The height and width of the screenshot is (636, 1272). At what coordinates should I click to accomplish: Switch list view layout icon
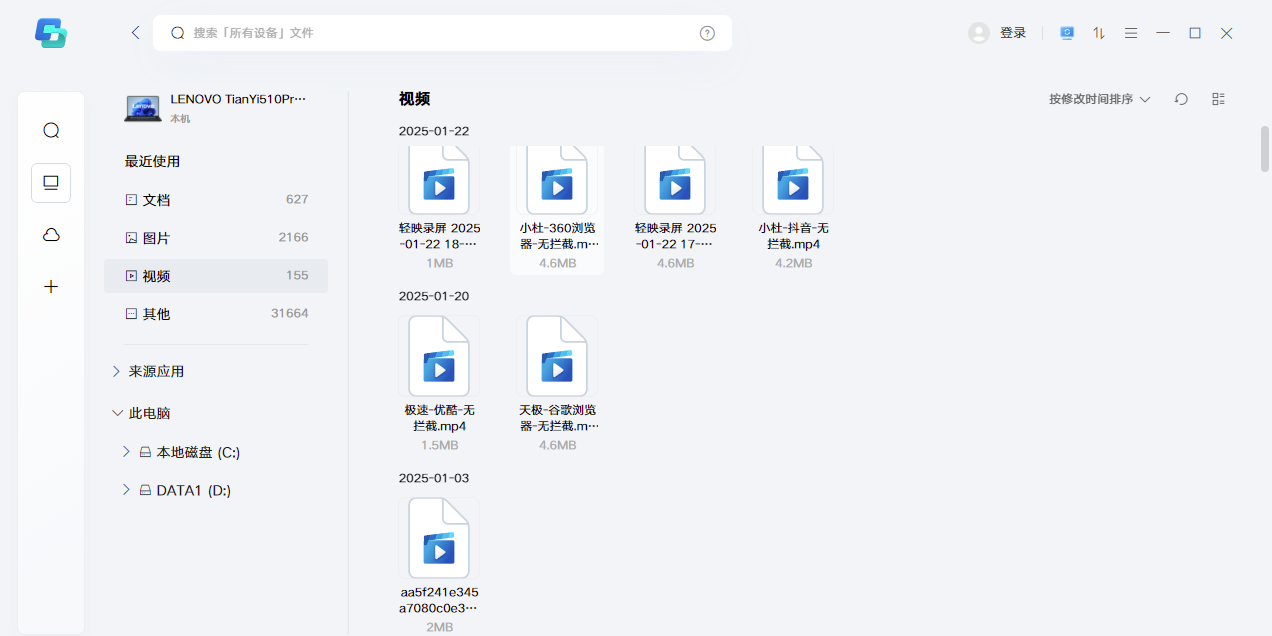pos(1218,99)
